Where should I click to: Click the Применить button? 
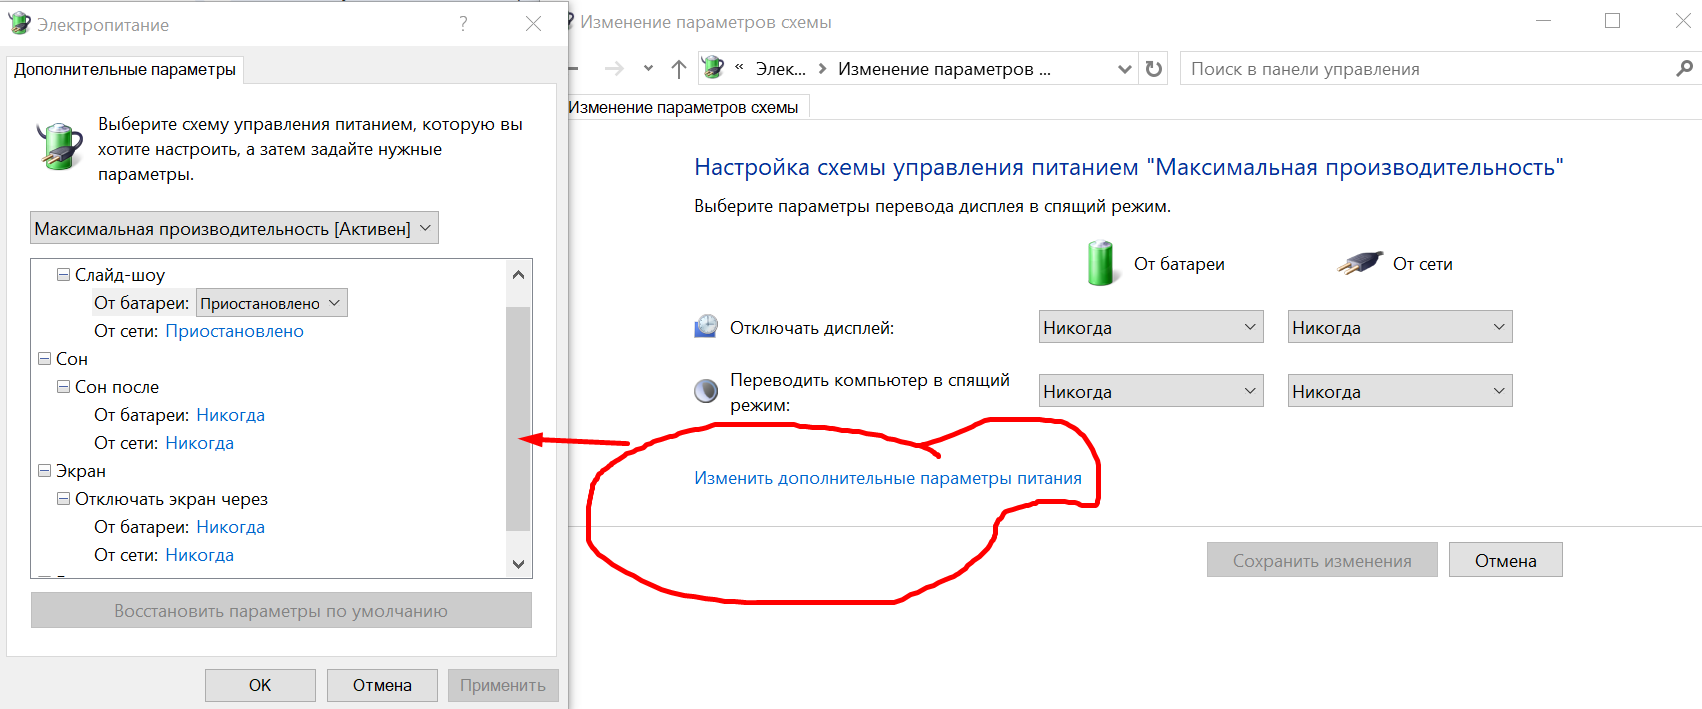[503, 685]
